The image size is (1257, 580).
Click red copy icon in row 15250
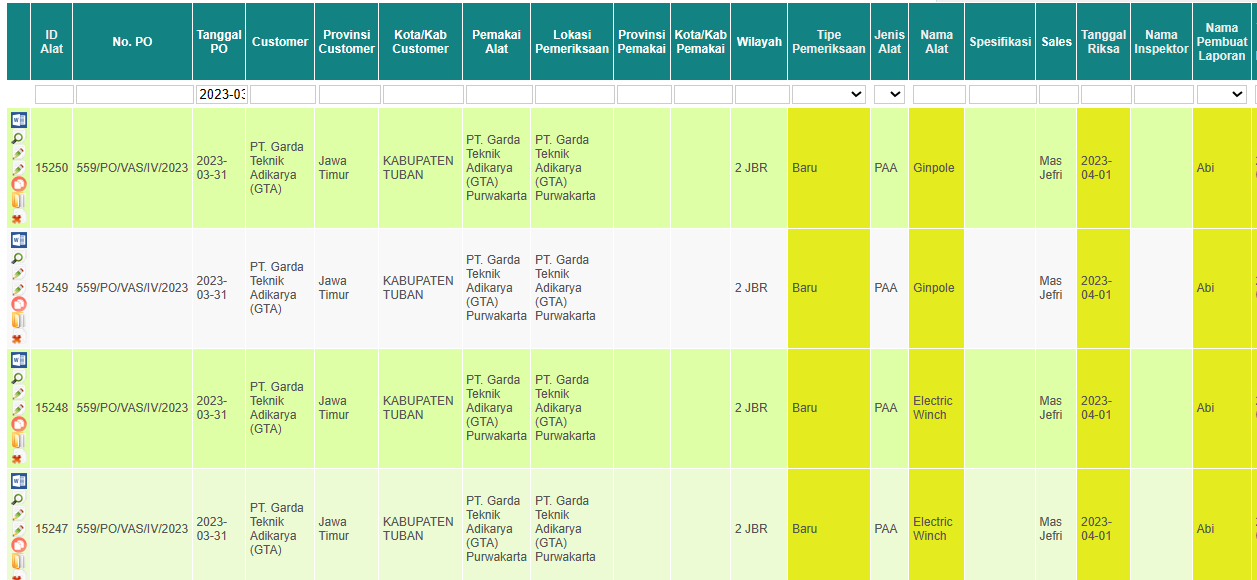18,185
